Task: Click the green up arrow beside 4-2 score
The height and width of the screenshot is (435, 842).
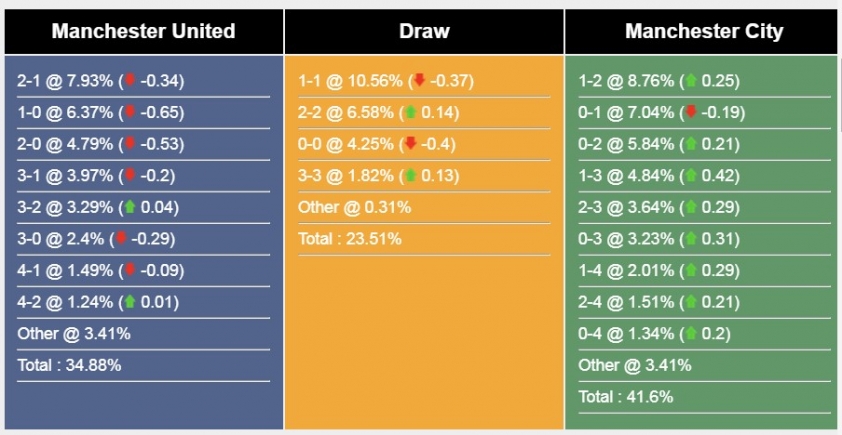Action: (129, 302)
